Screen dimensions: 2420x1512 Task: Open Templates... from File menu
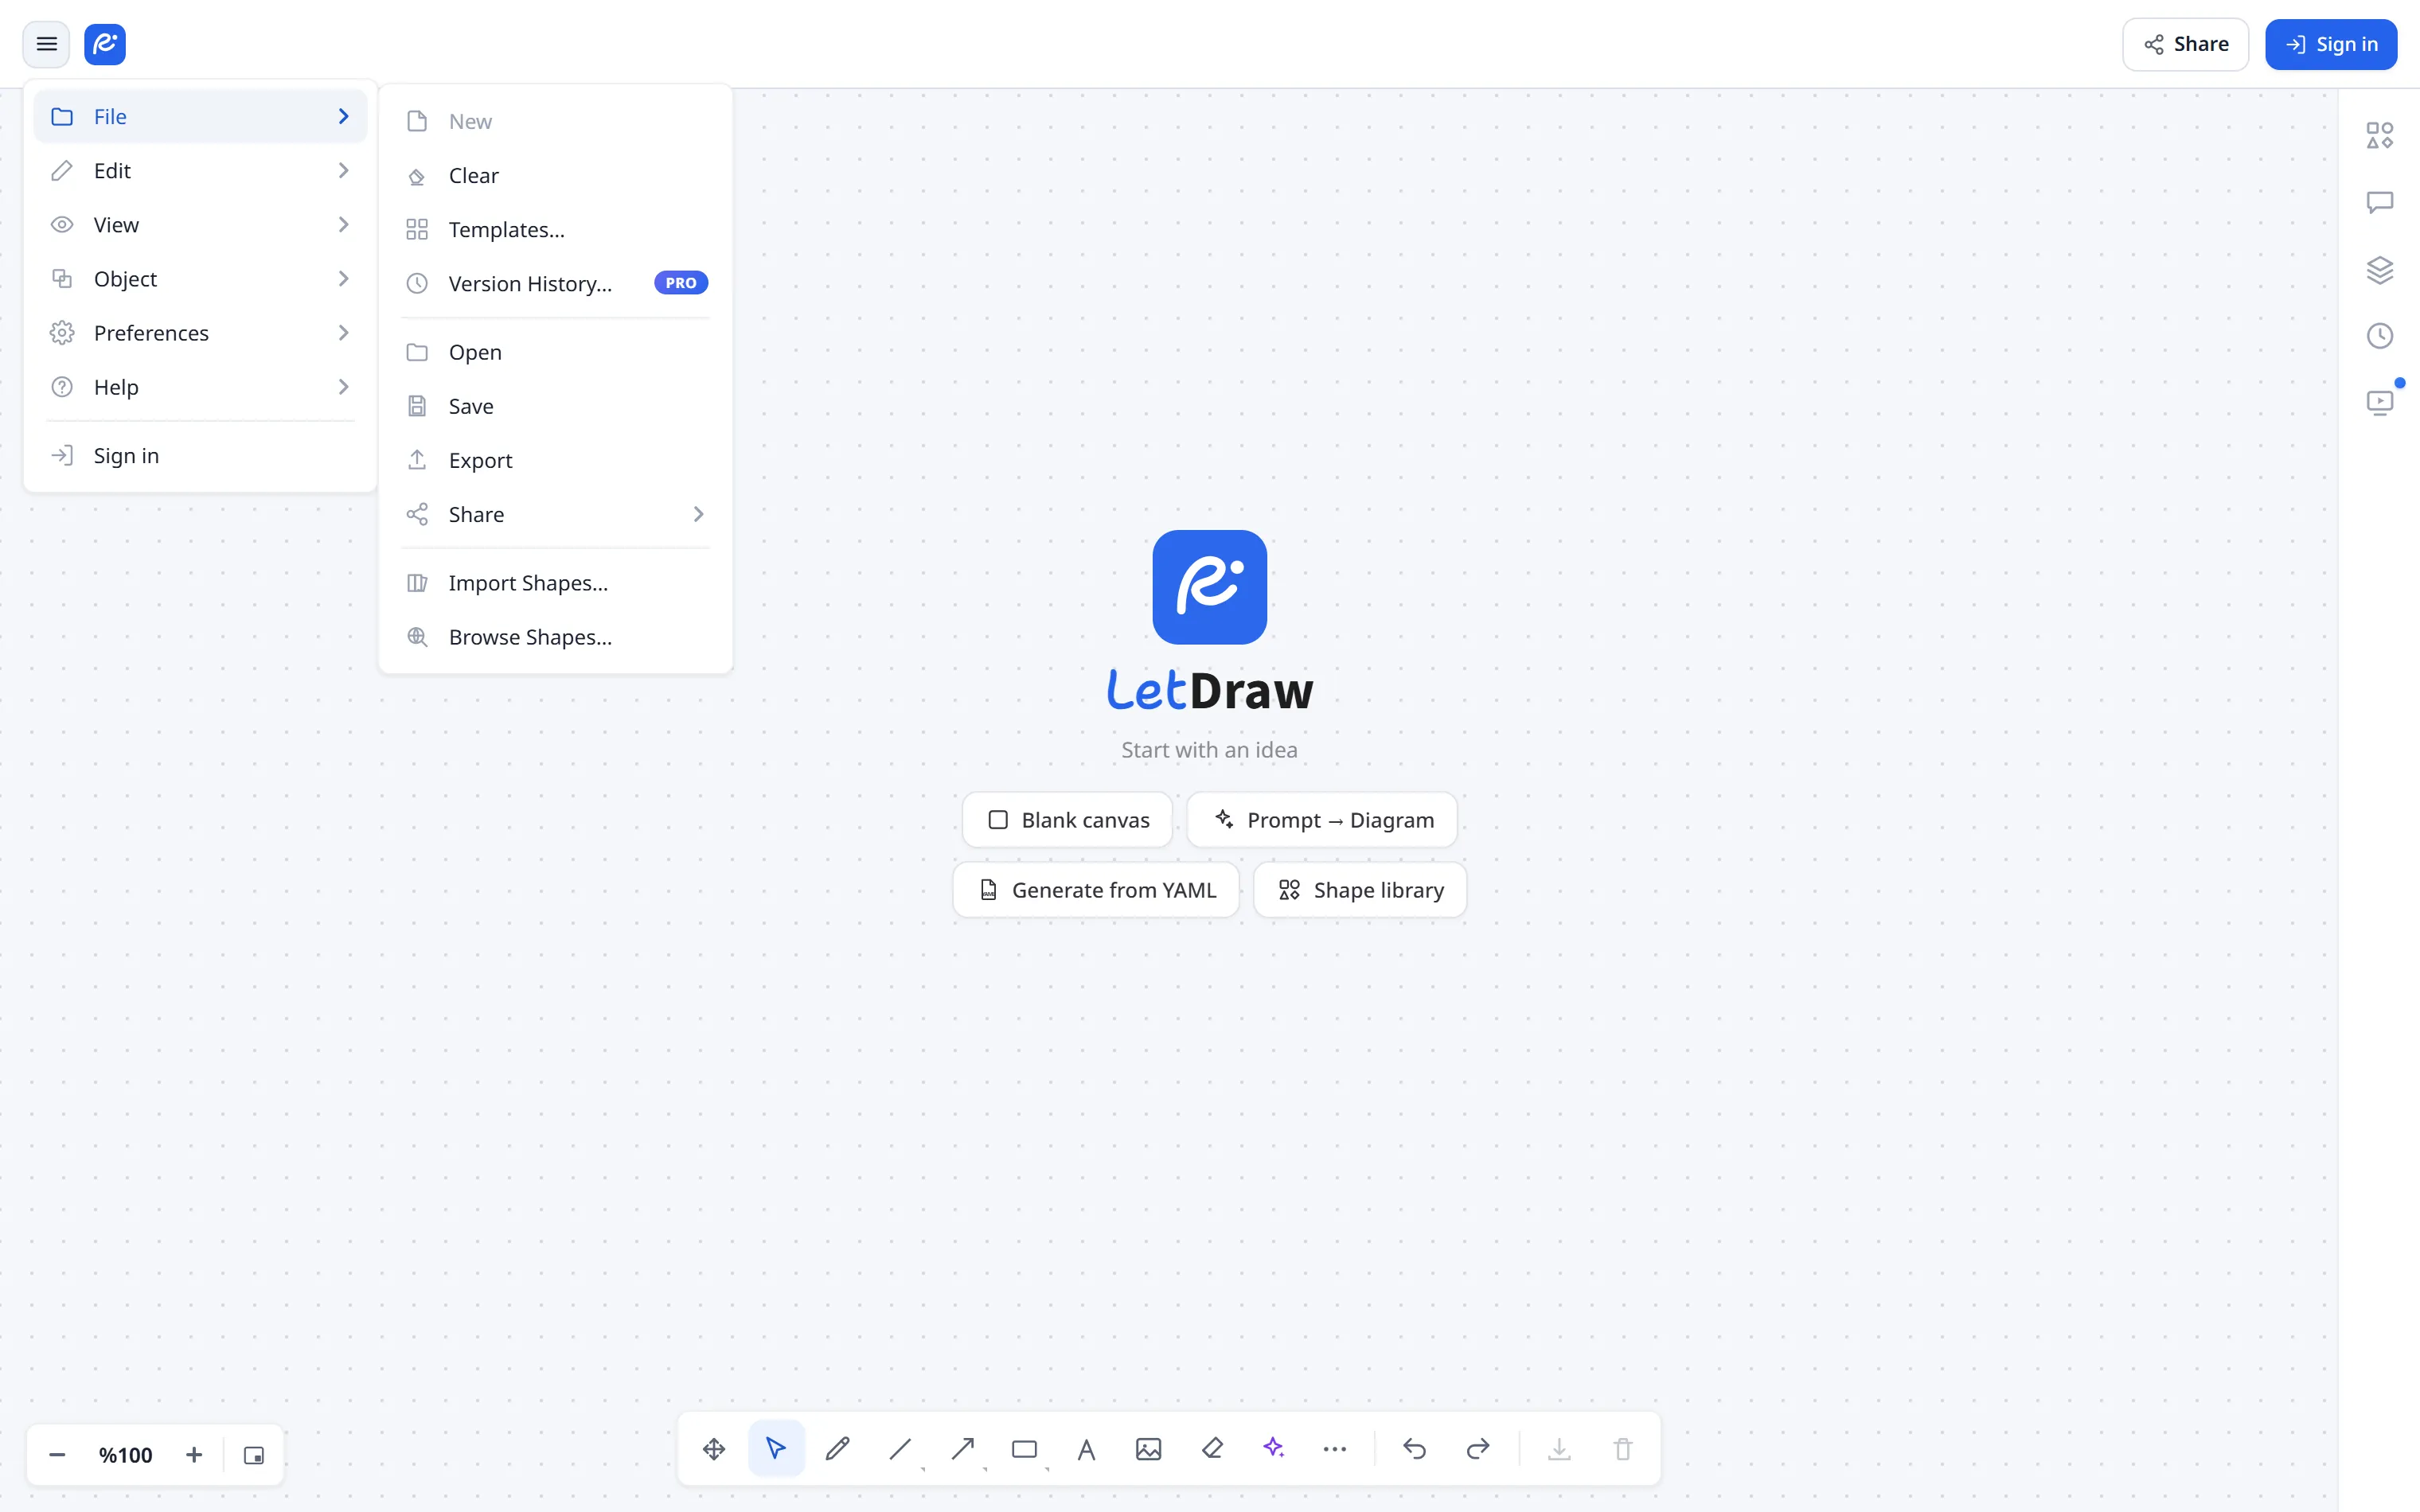(x=556, y=230)
